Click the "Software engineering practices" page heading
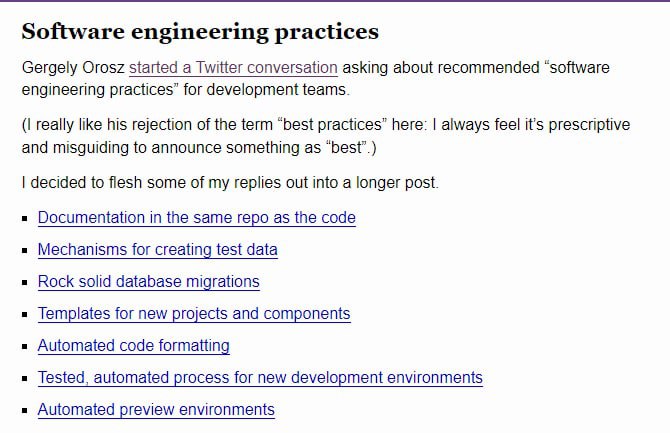Screen dimensions: 670x433 (200, 31)
